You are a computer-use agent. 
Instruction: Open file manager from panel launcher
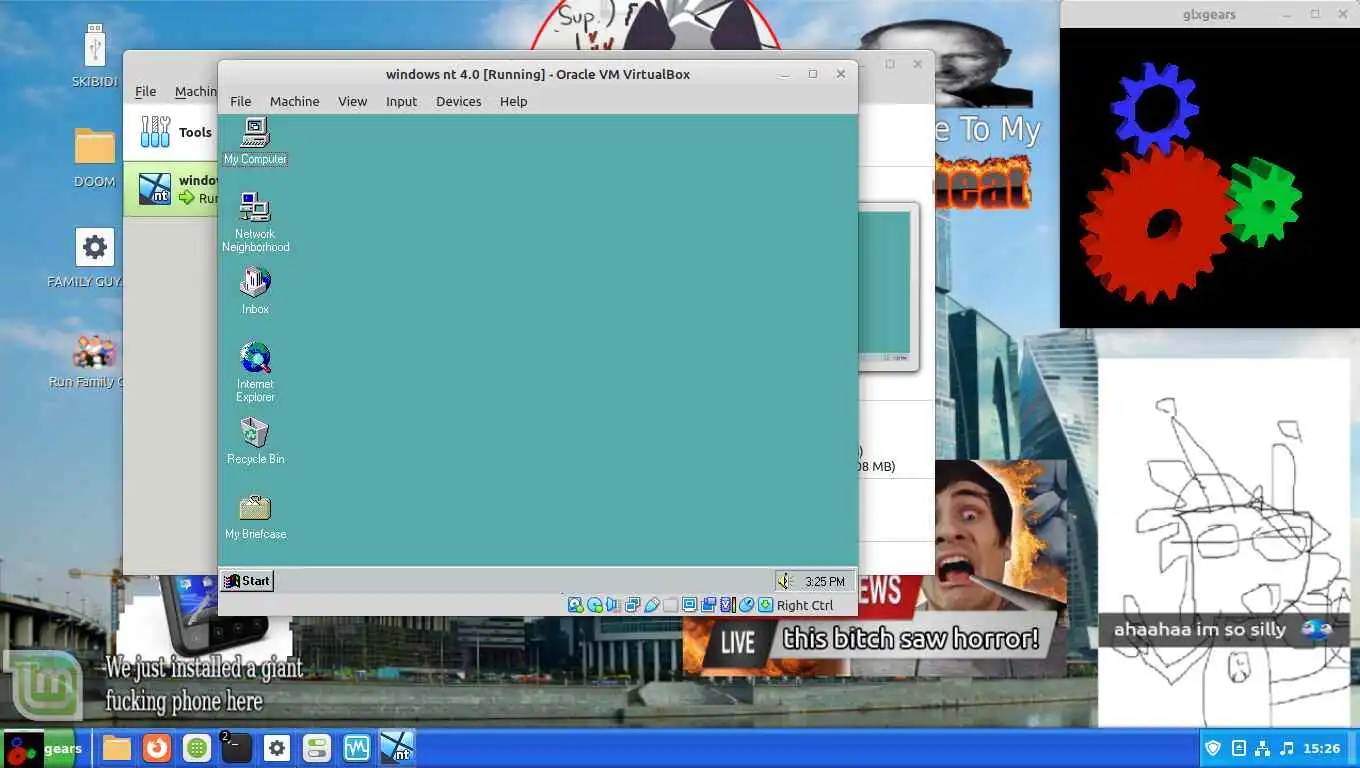tap(117, 748)
